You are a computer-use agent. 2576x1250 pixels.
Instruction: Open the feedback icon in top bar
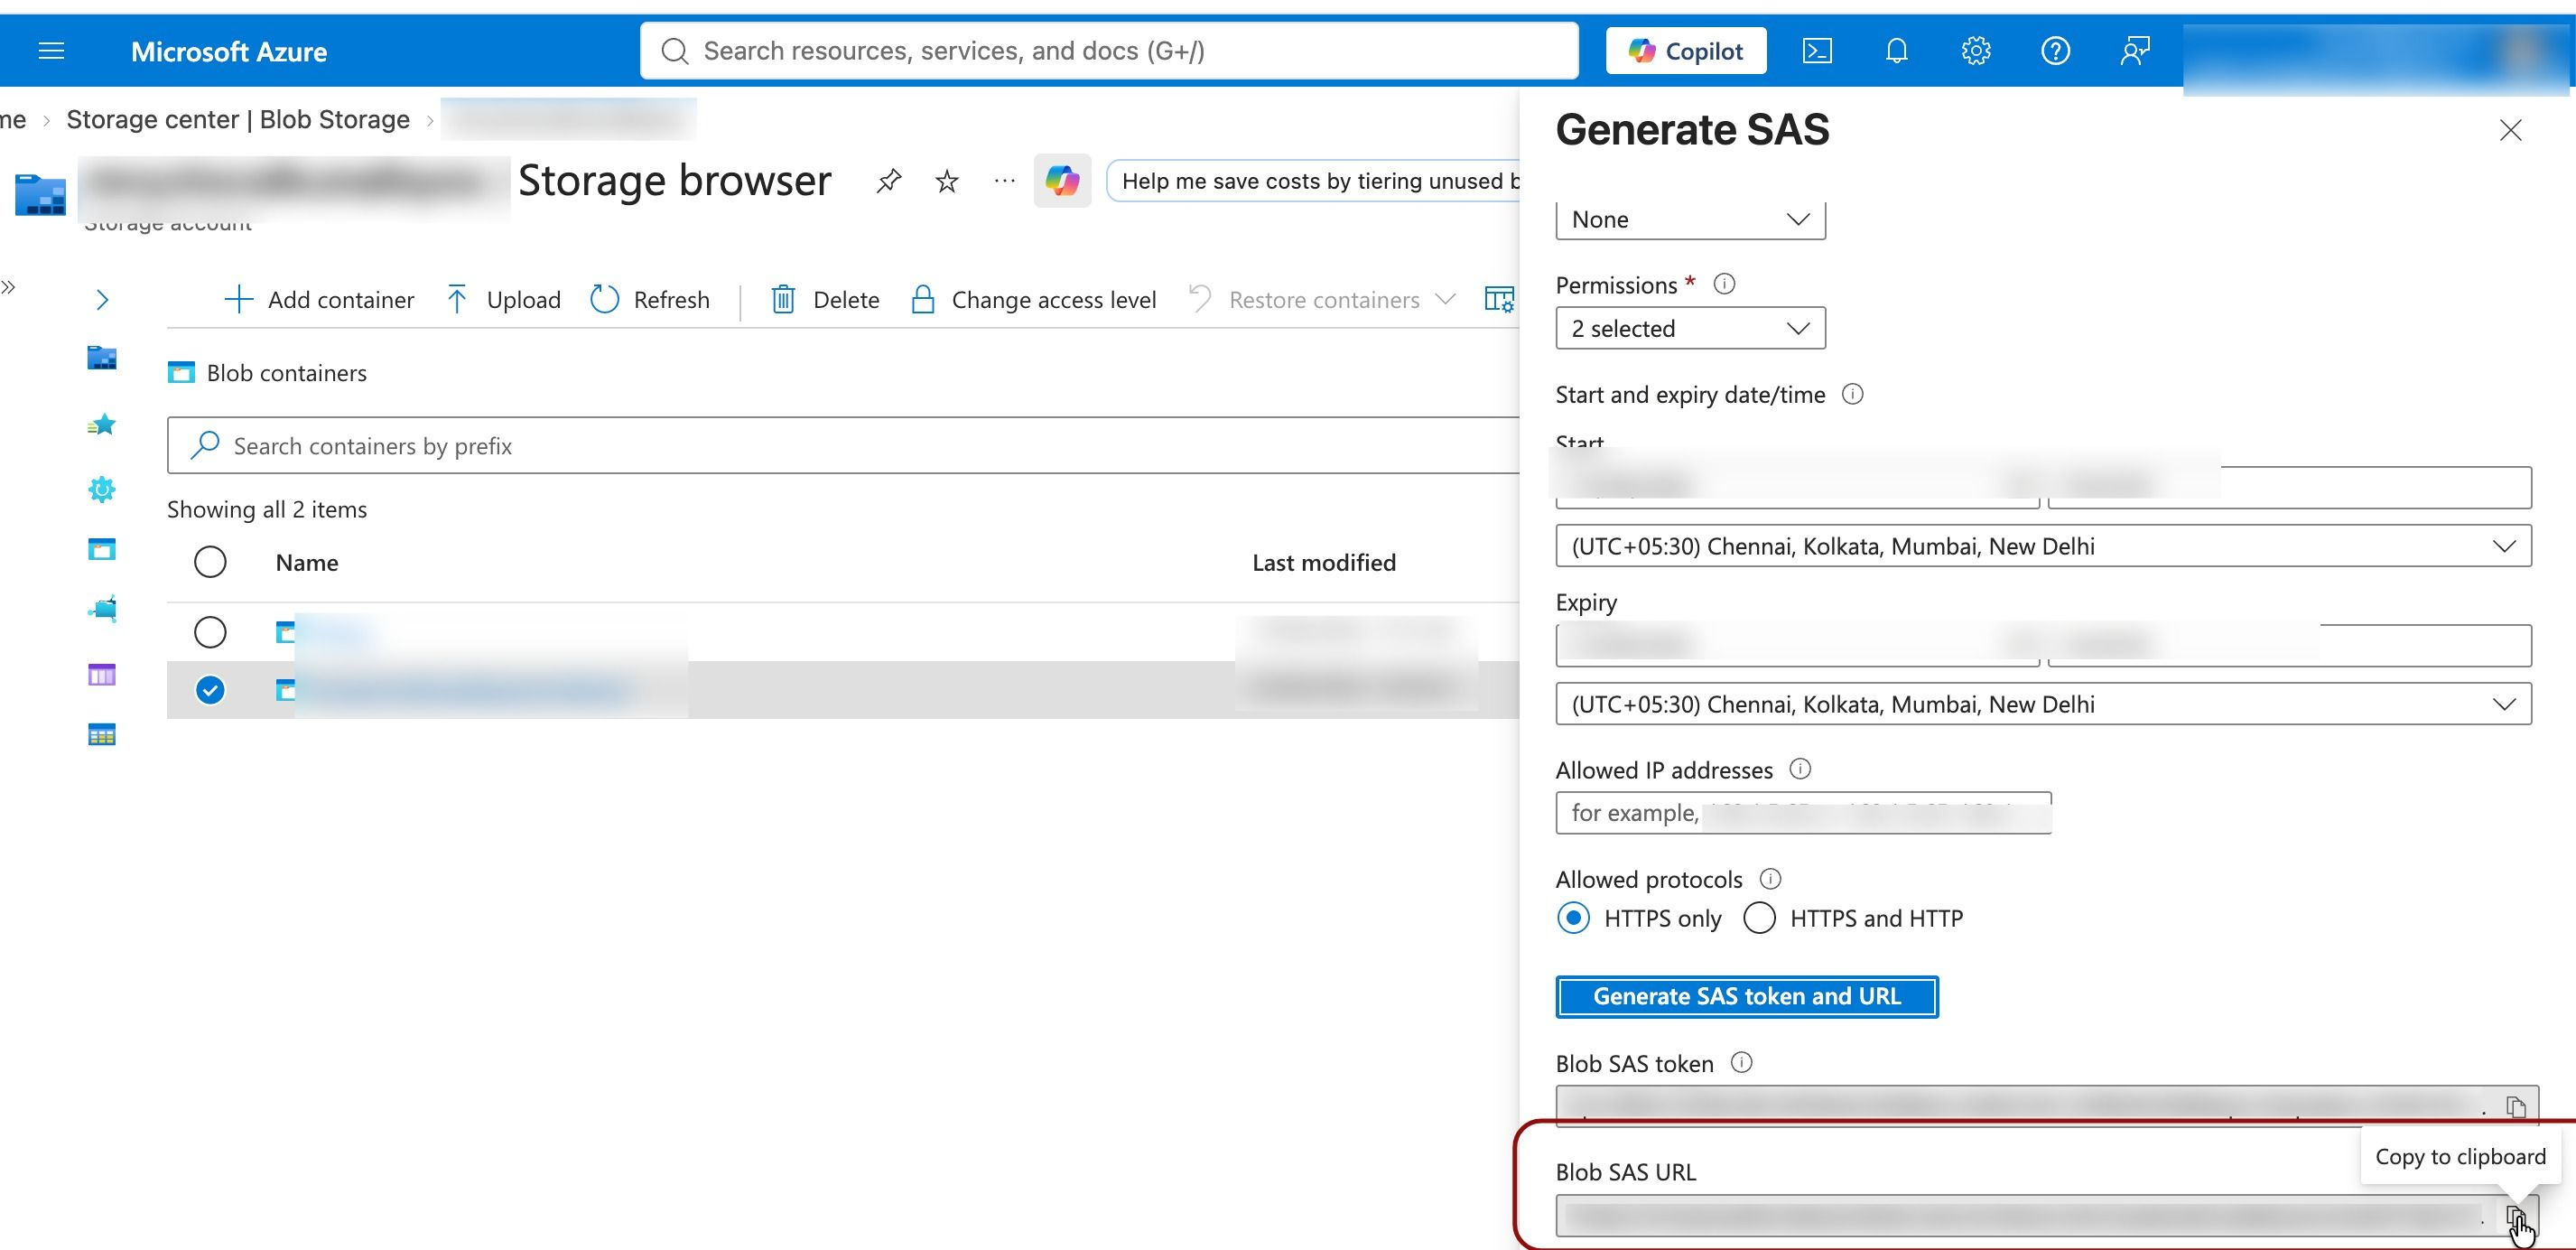[x=2135, y=51]
